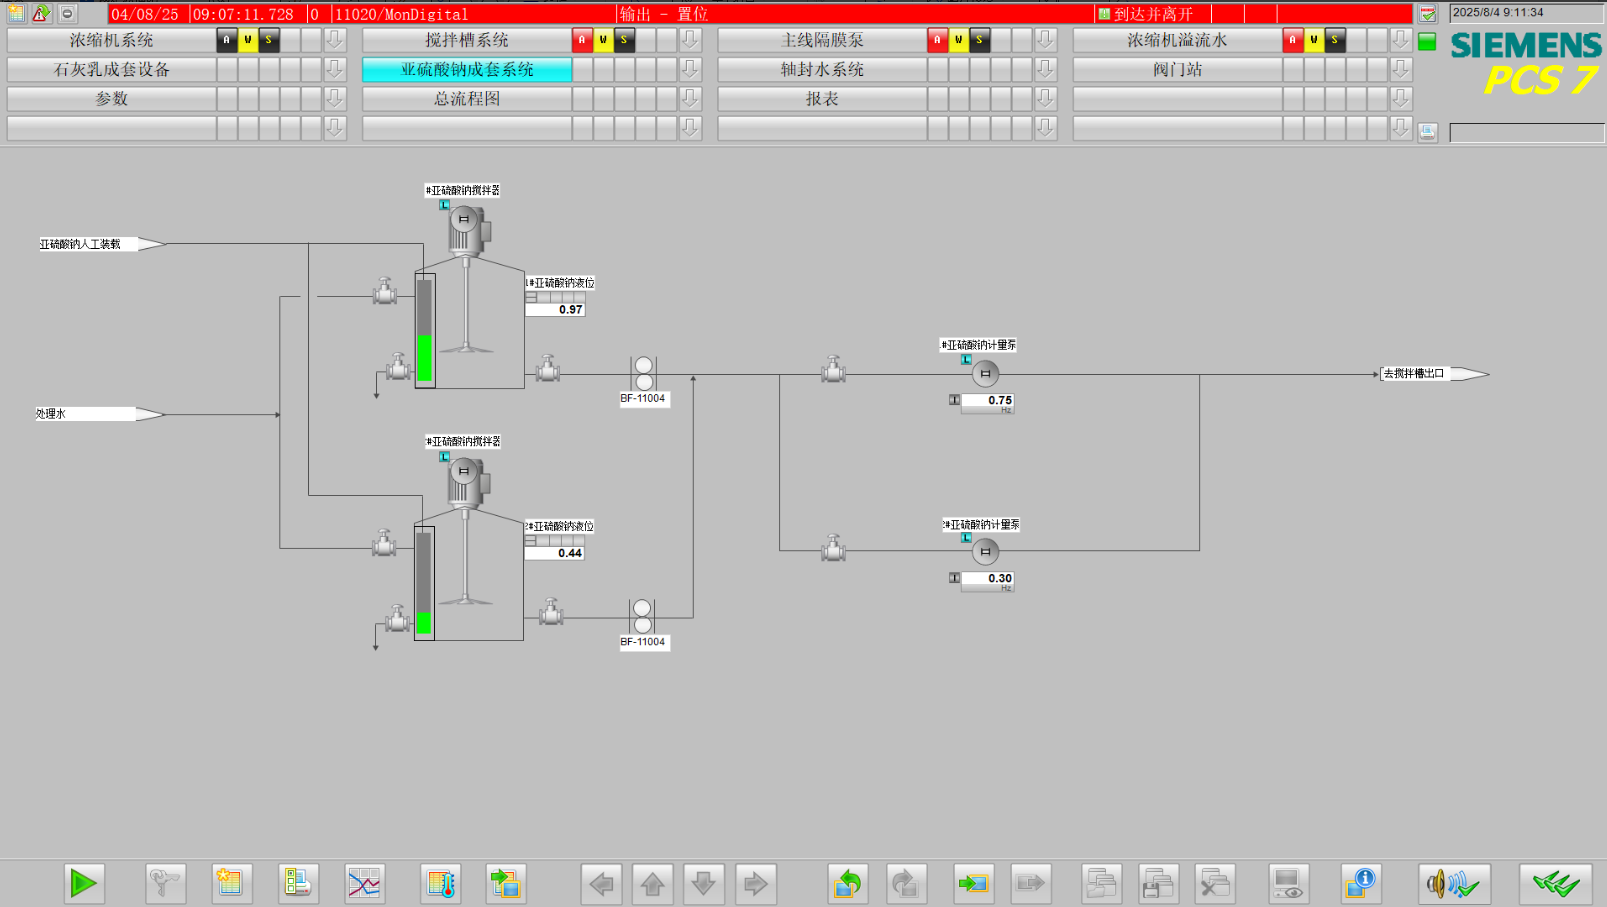Click the warning triangle icon top left
This screenshot has width=1607, height=907.
[x=41, y=13]
